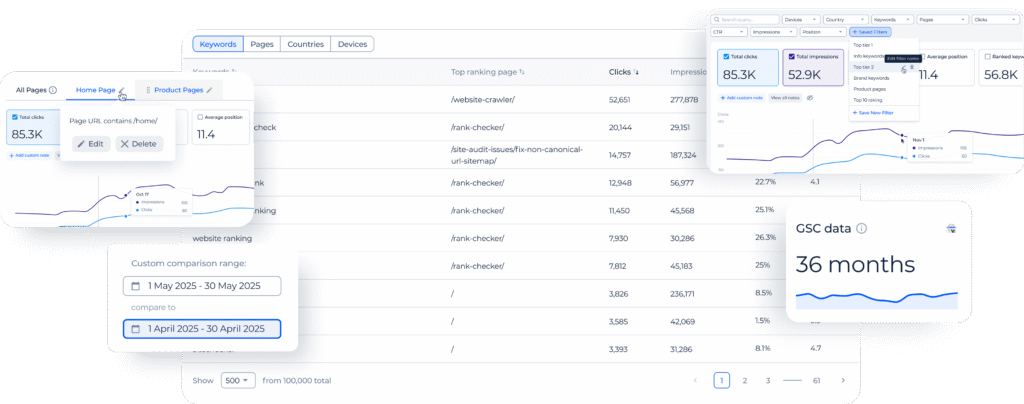
Task: Toggle Total clicks checkbox in filters panel
Action: [x=726, y=57]
